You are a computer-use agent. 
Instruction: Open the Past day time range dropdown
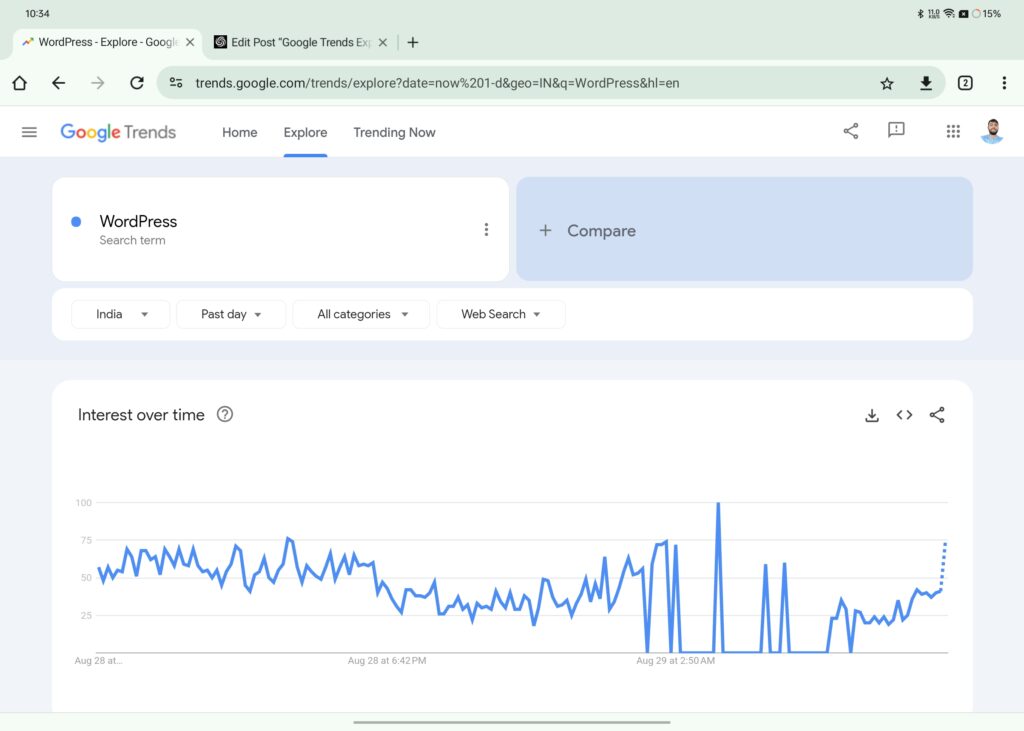231,314
